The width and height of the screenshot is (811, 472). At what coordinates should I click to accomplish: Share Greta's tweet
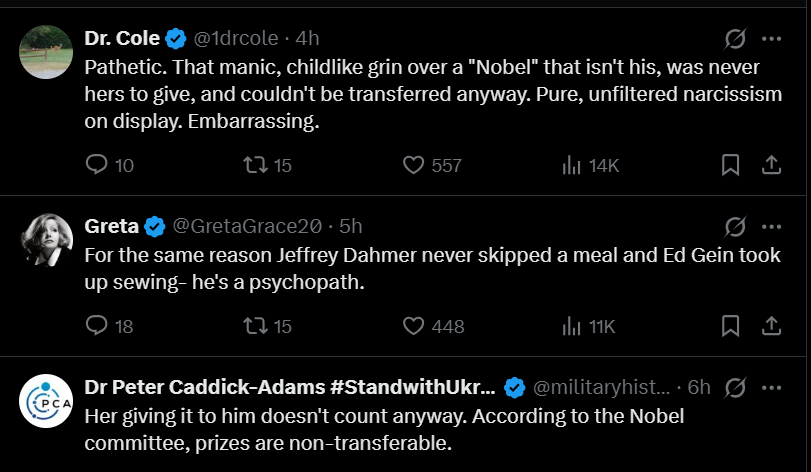tap(772, 325)
